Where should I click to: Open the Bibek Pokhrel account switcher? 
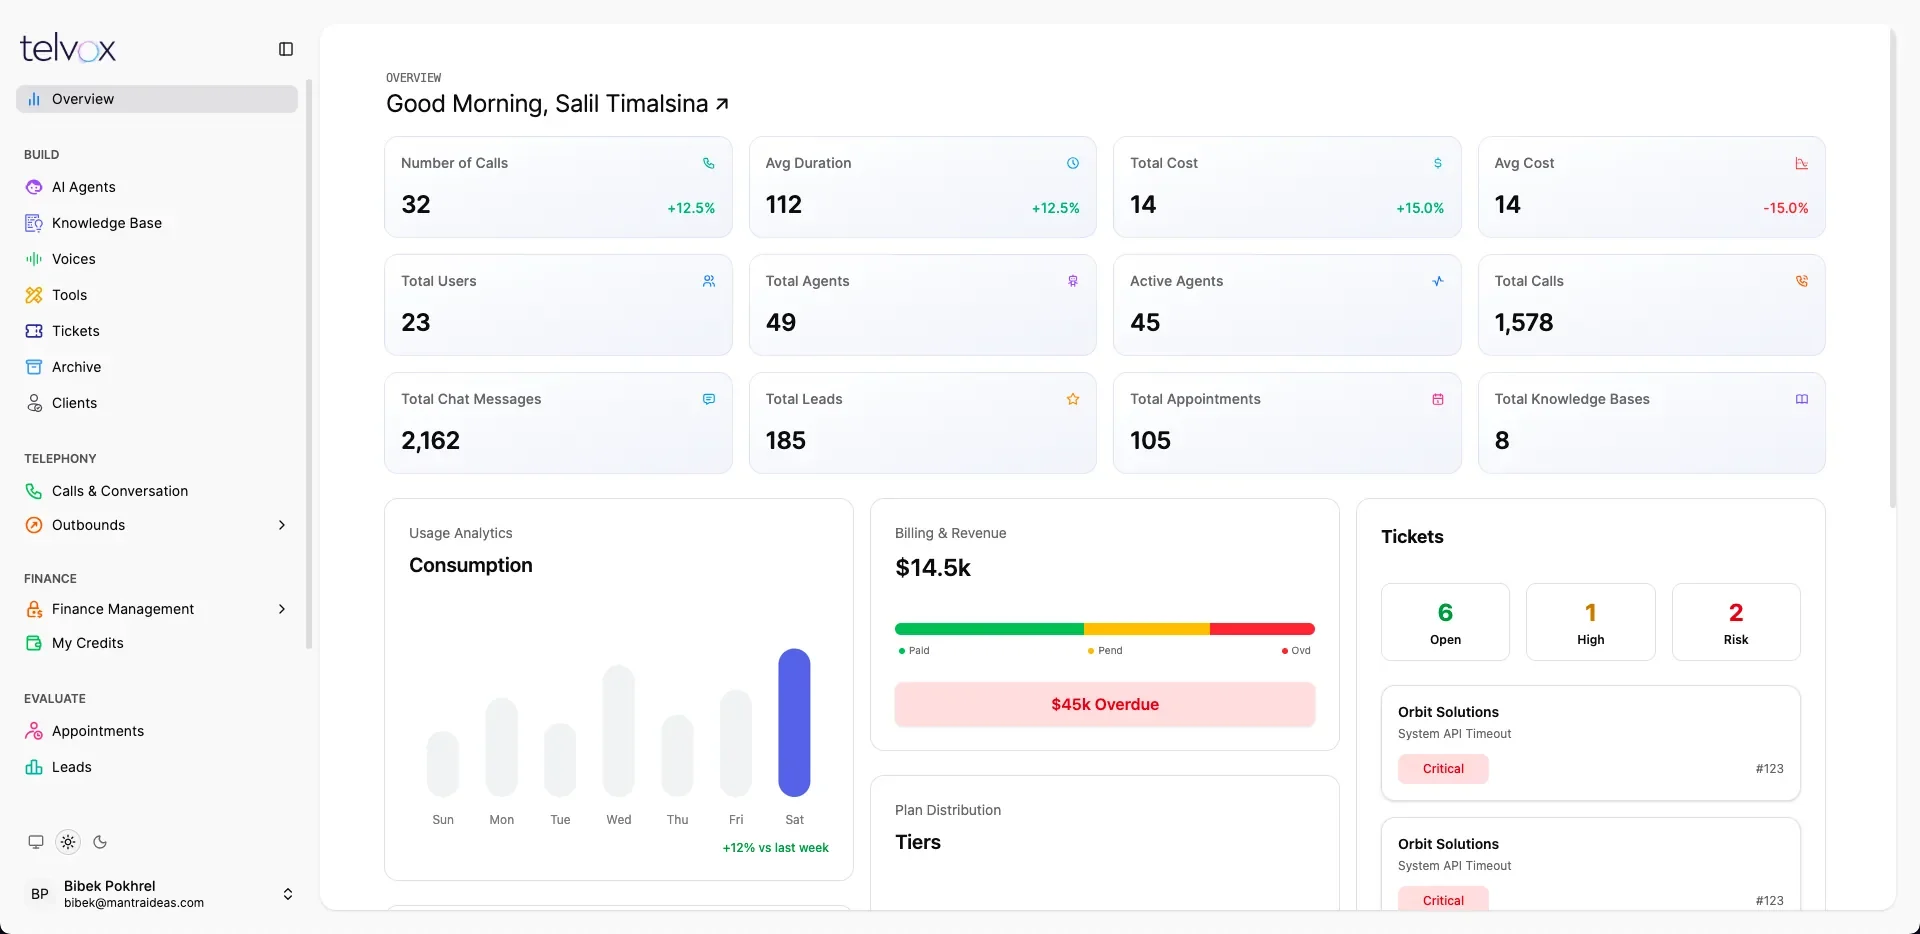tap(160, 894)
